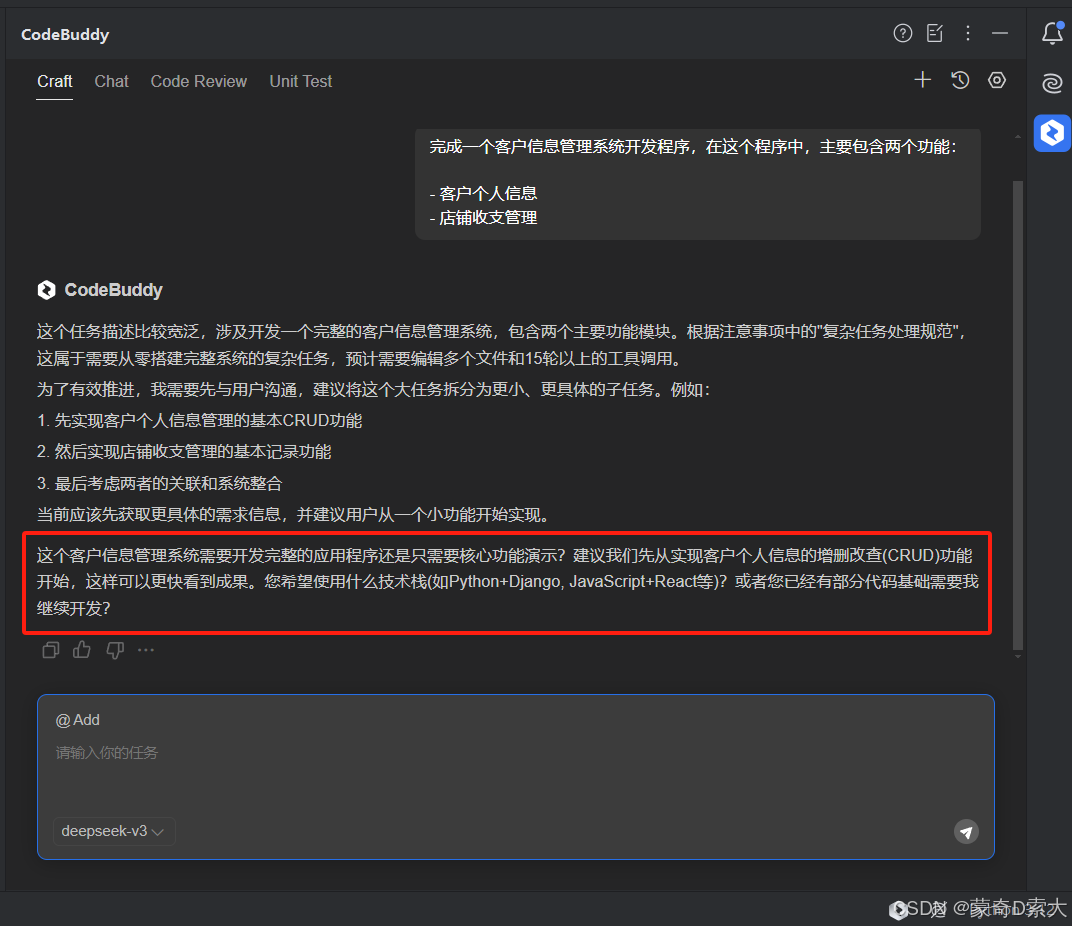Click list item '3. 最后考虑两者的关联和系统整合'
Image resolution: width=1072 pixels, height=926 pixels.
click(x=159, y=484)
